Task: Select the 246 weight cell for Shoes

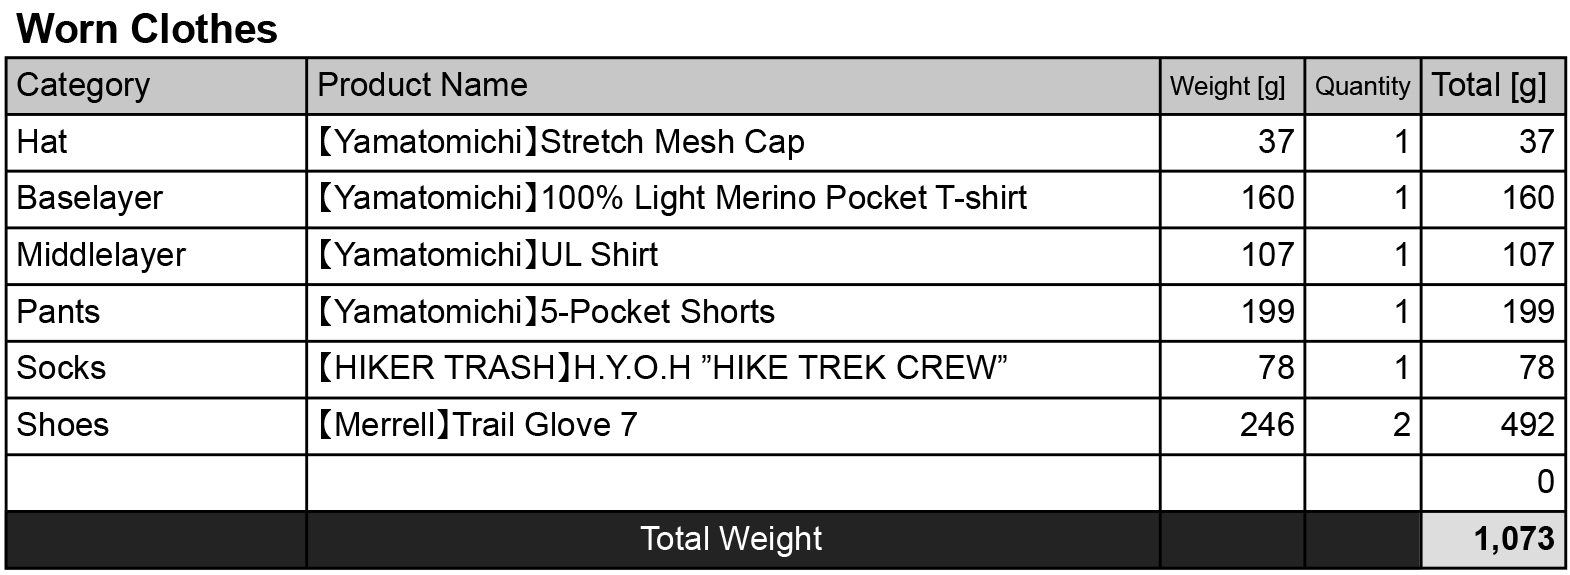Action: tap(1266, 425)
